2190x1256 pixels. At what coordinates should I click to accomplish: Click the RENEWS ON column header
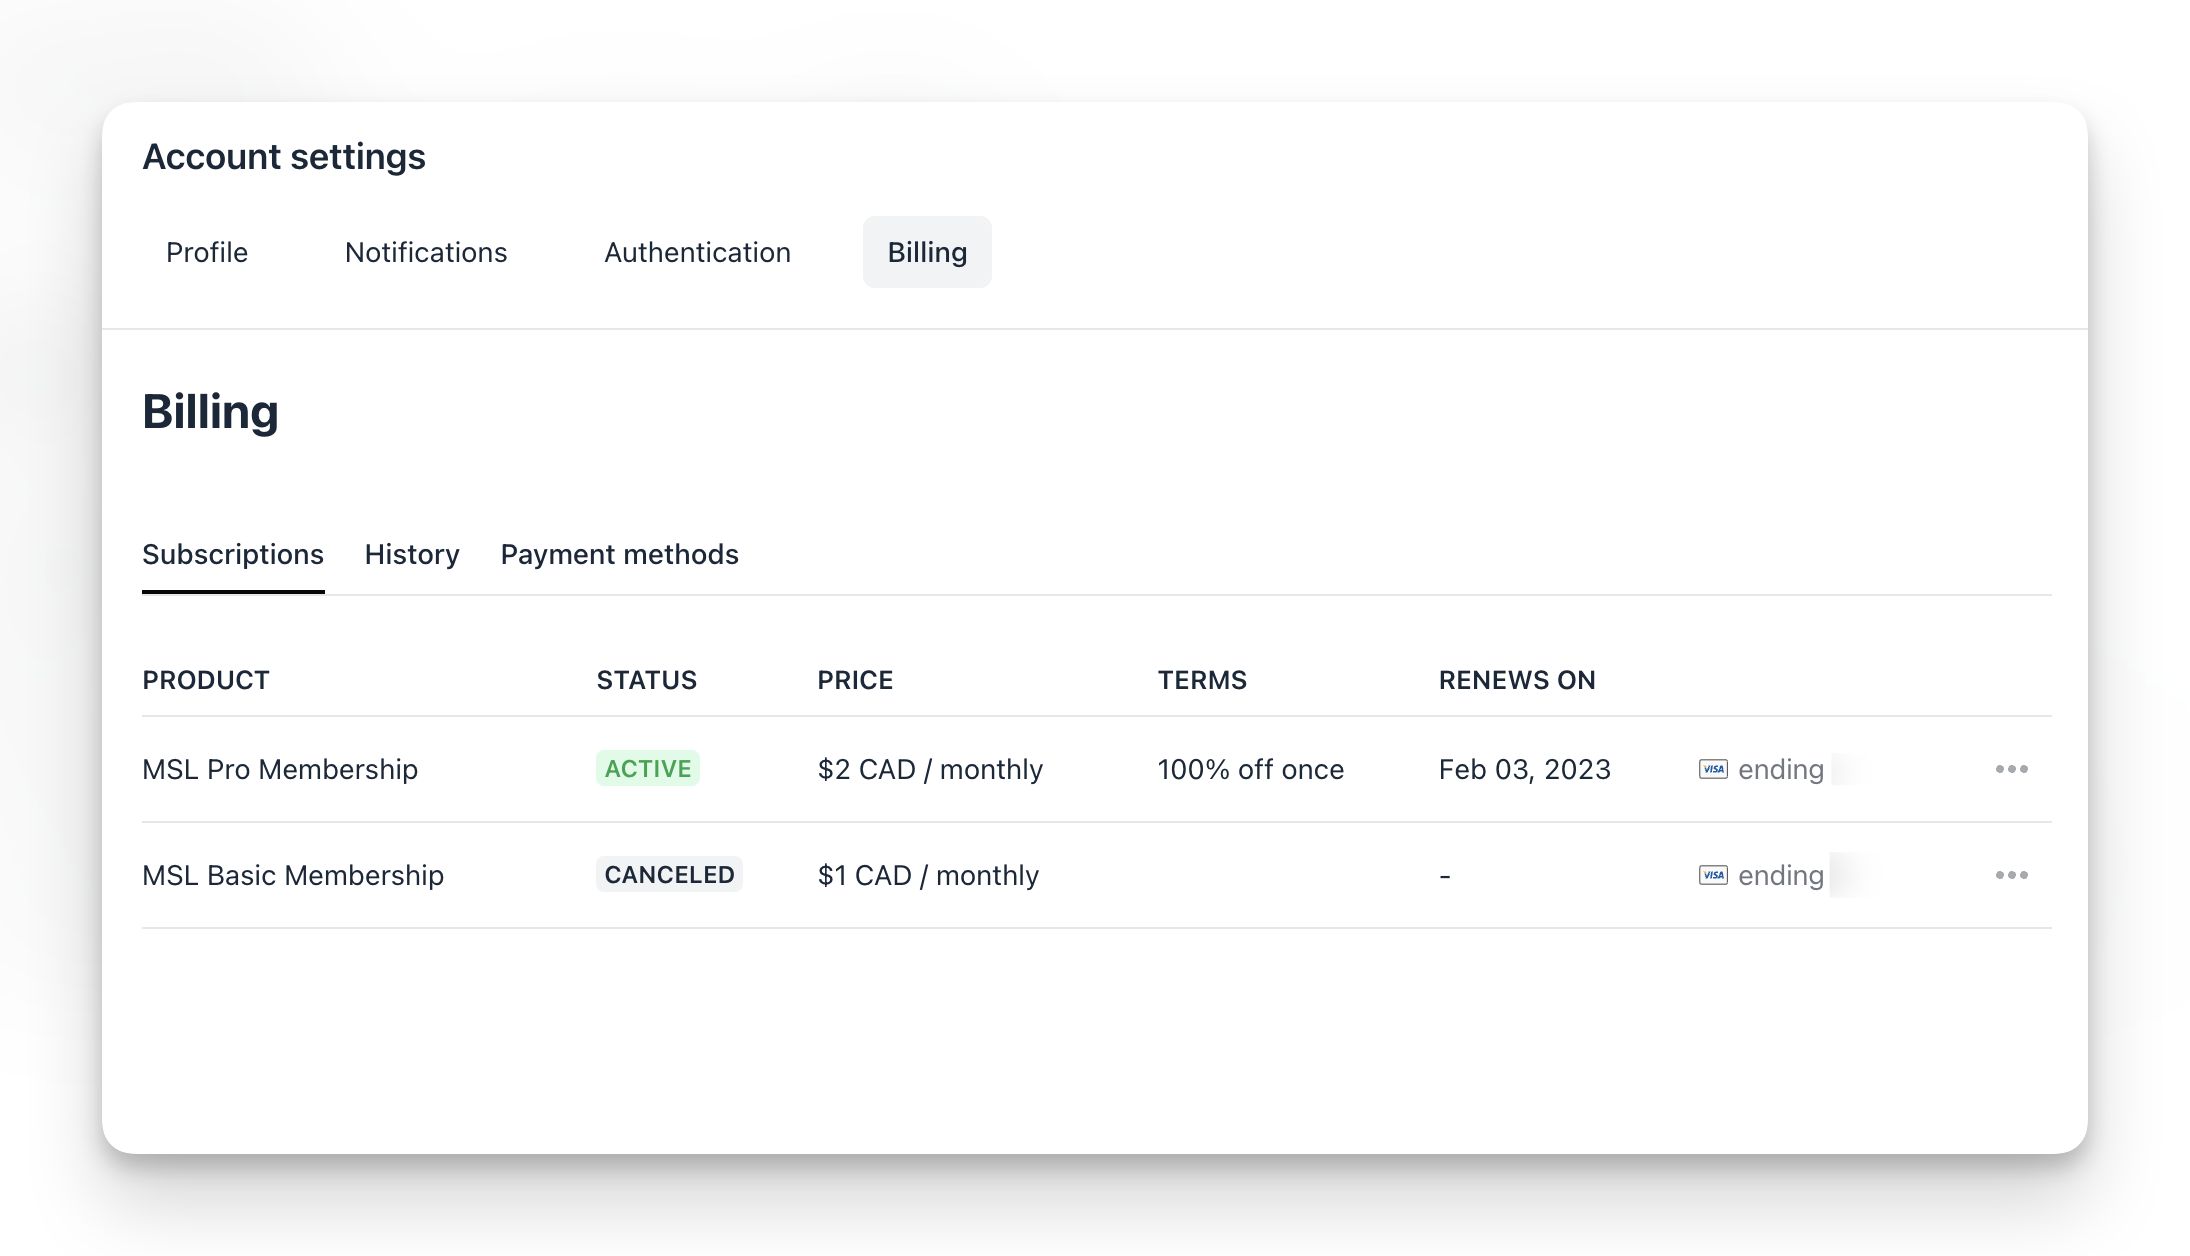(1517, 680)
